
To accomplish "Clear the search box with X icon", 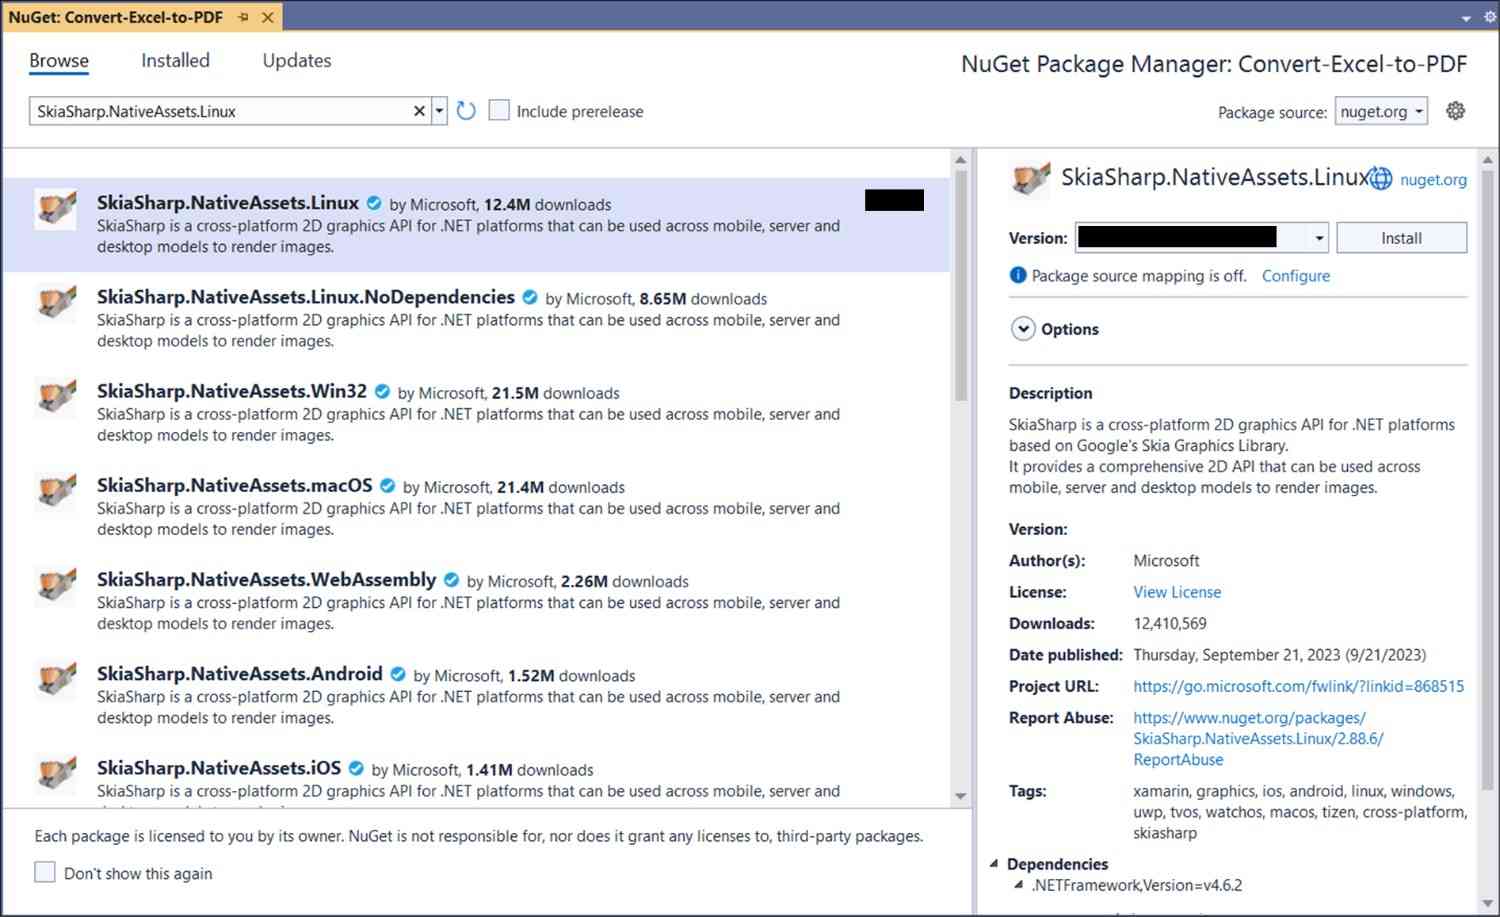I will pyautogui.click(x=419, y=111).
